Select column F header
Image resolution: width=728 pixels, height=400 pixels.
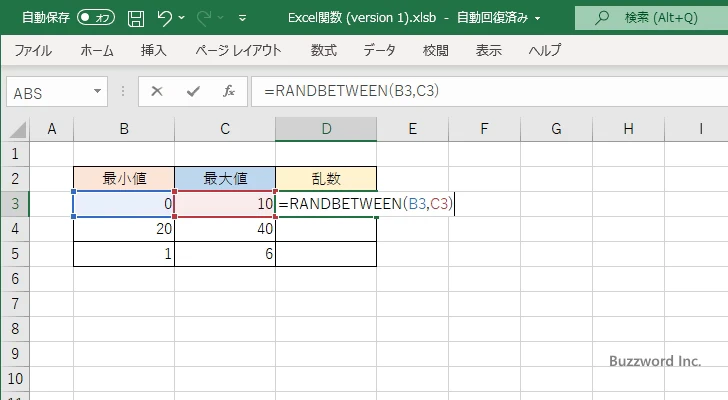[484, 129]
